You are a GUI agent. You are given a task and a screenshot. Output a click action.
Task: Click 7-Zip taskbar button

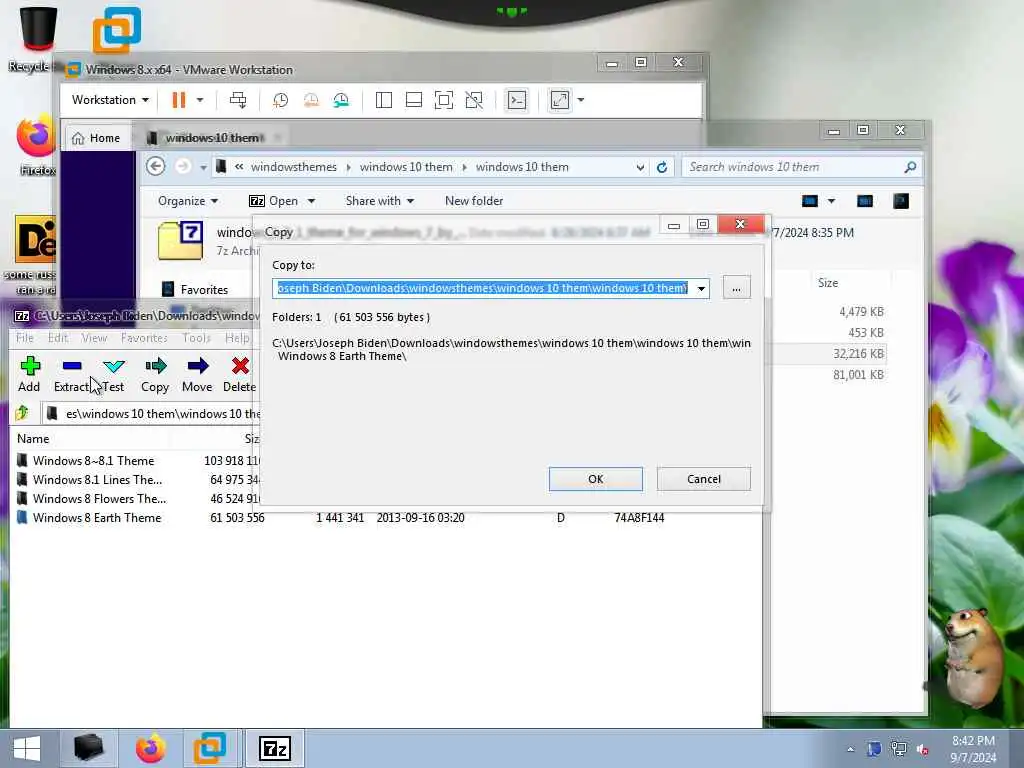click(x=274, y=748)
